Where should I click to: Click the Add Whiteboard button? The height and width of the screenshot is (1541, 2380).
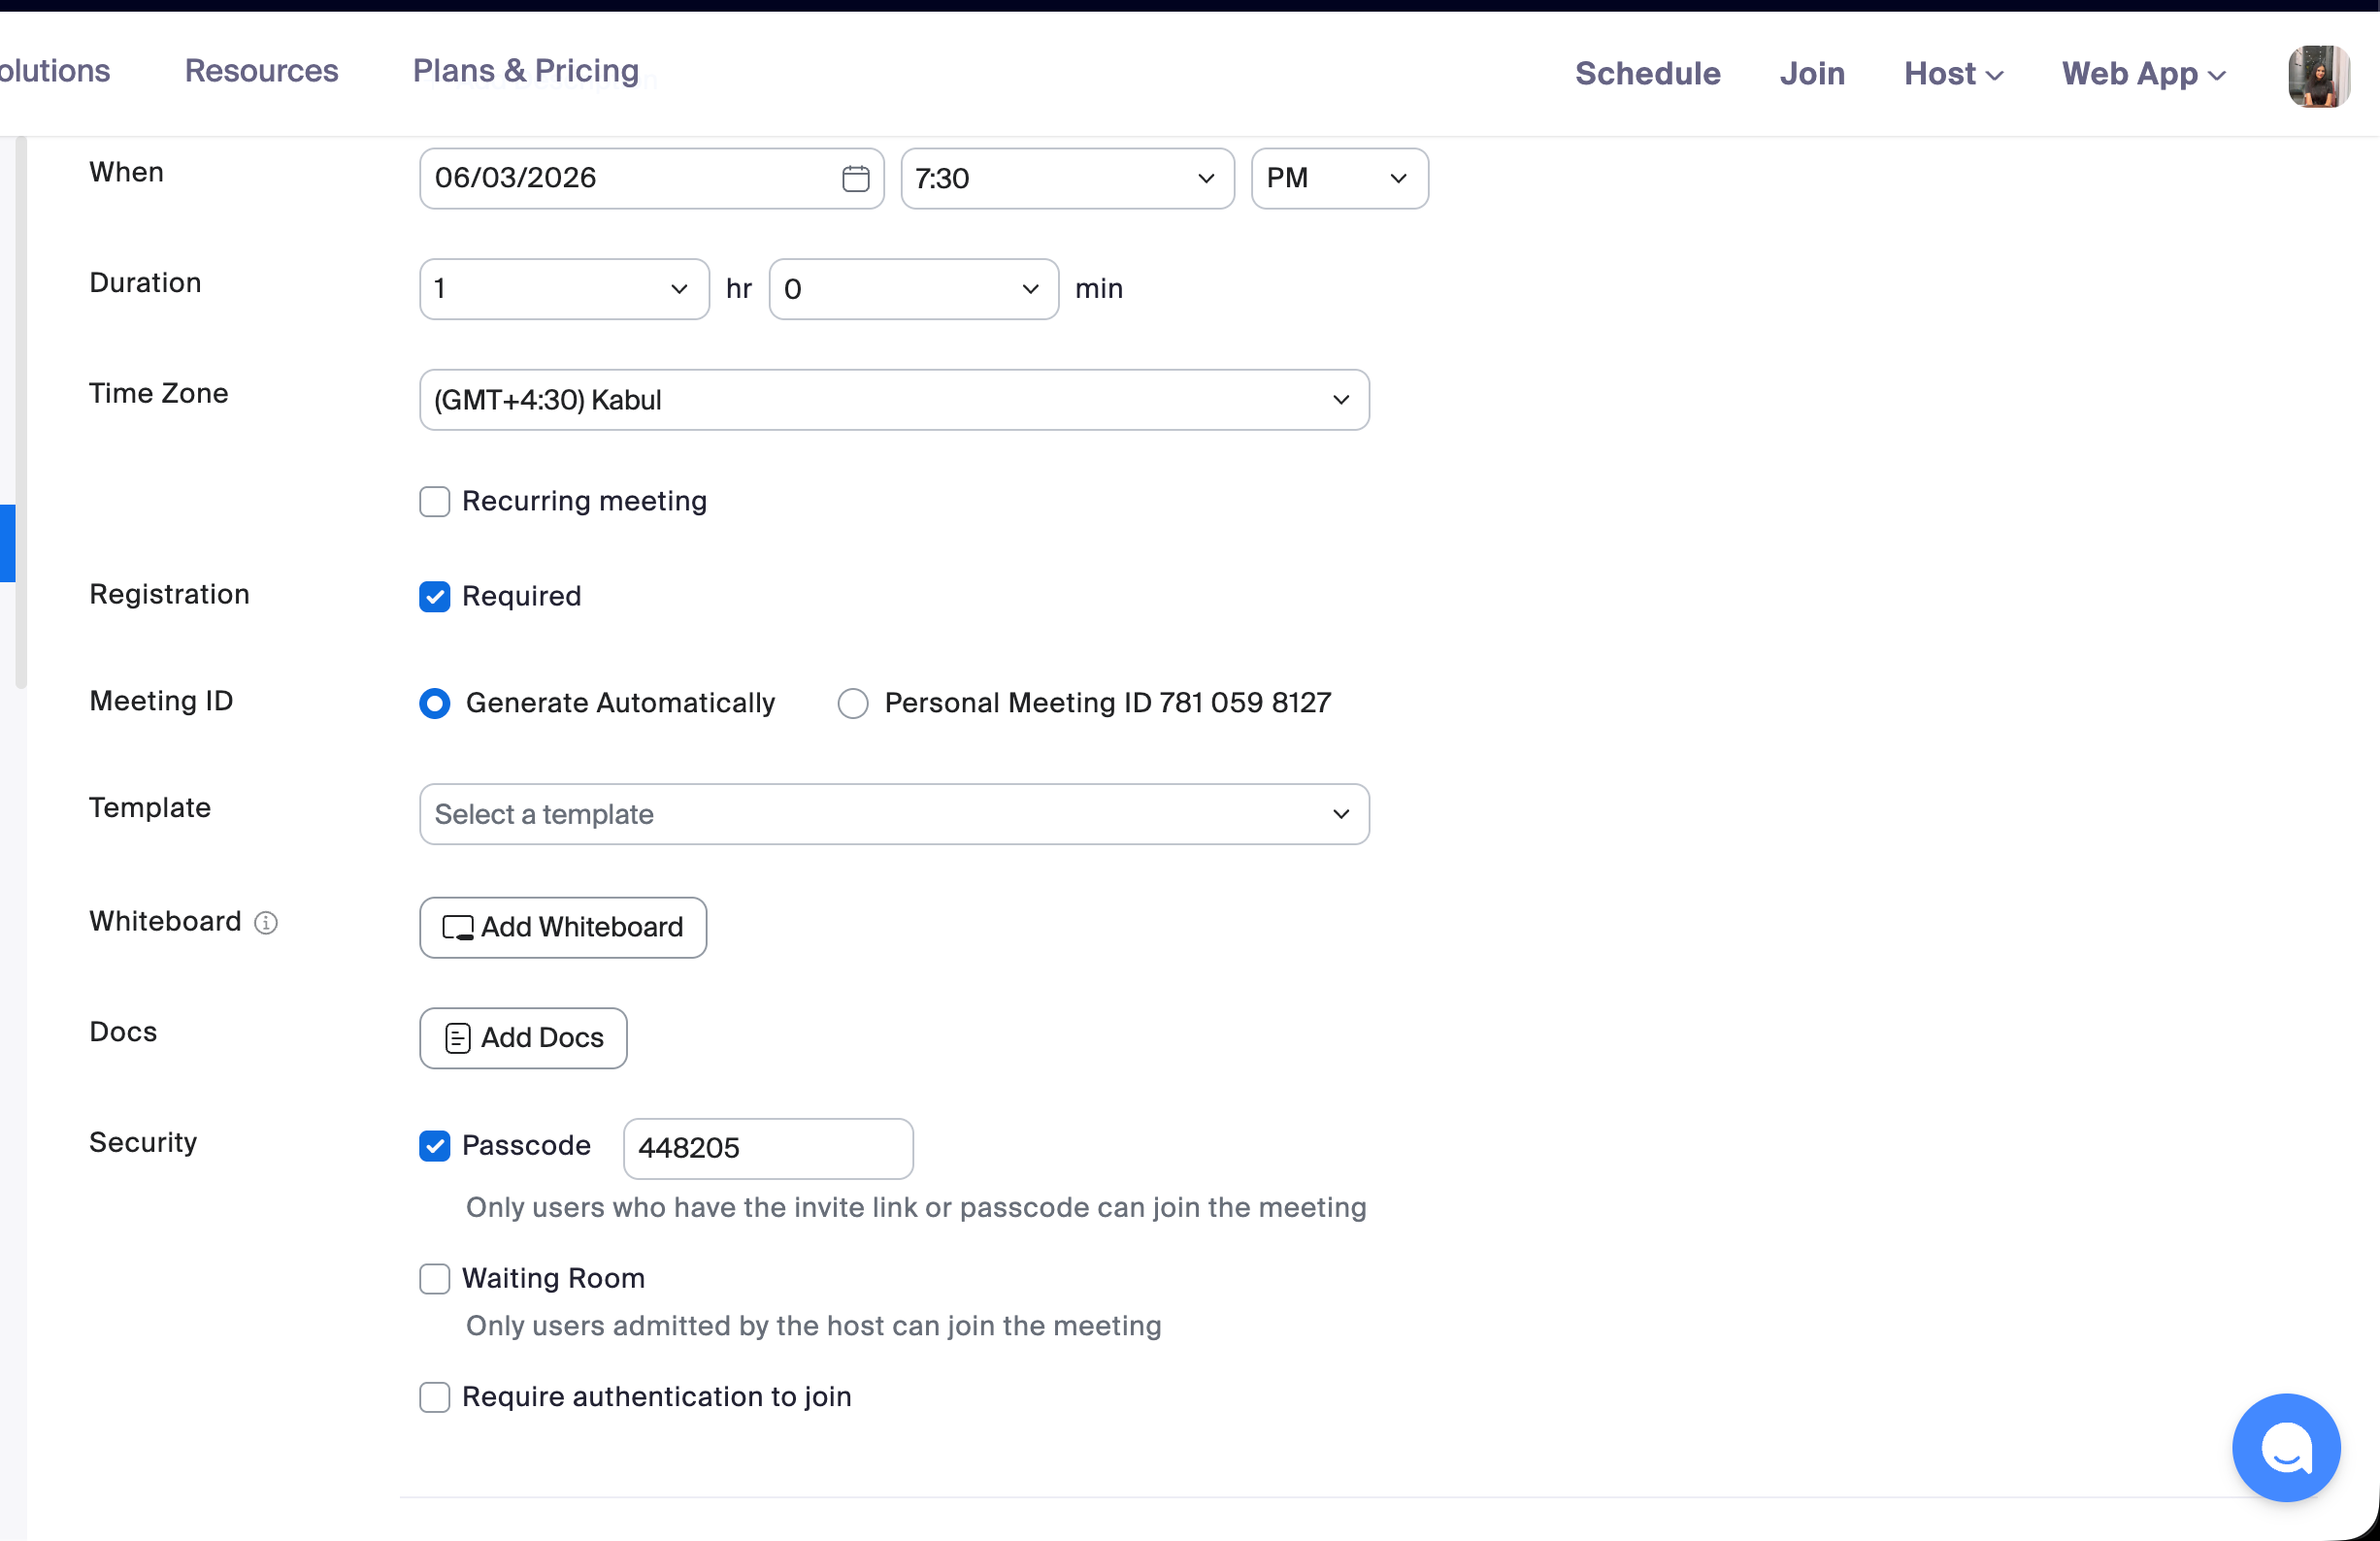(563, 927)
